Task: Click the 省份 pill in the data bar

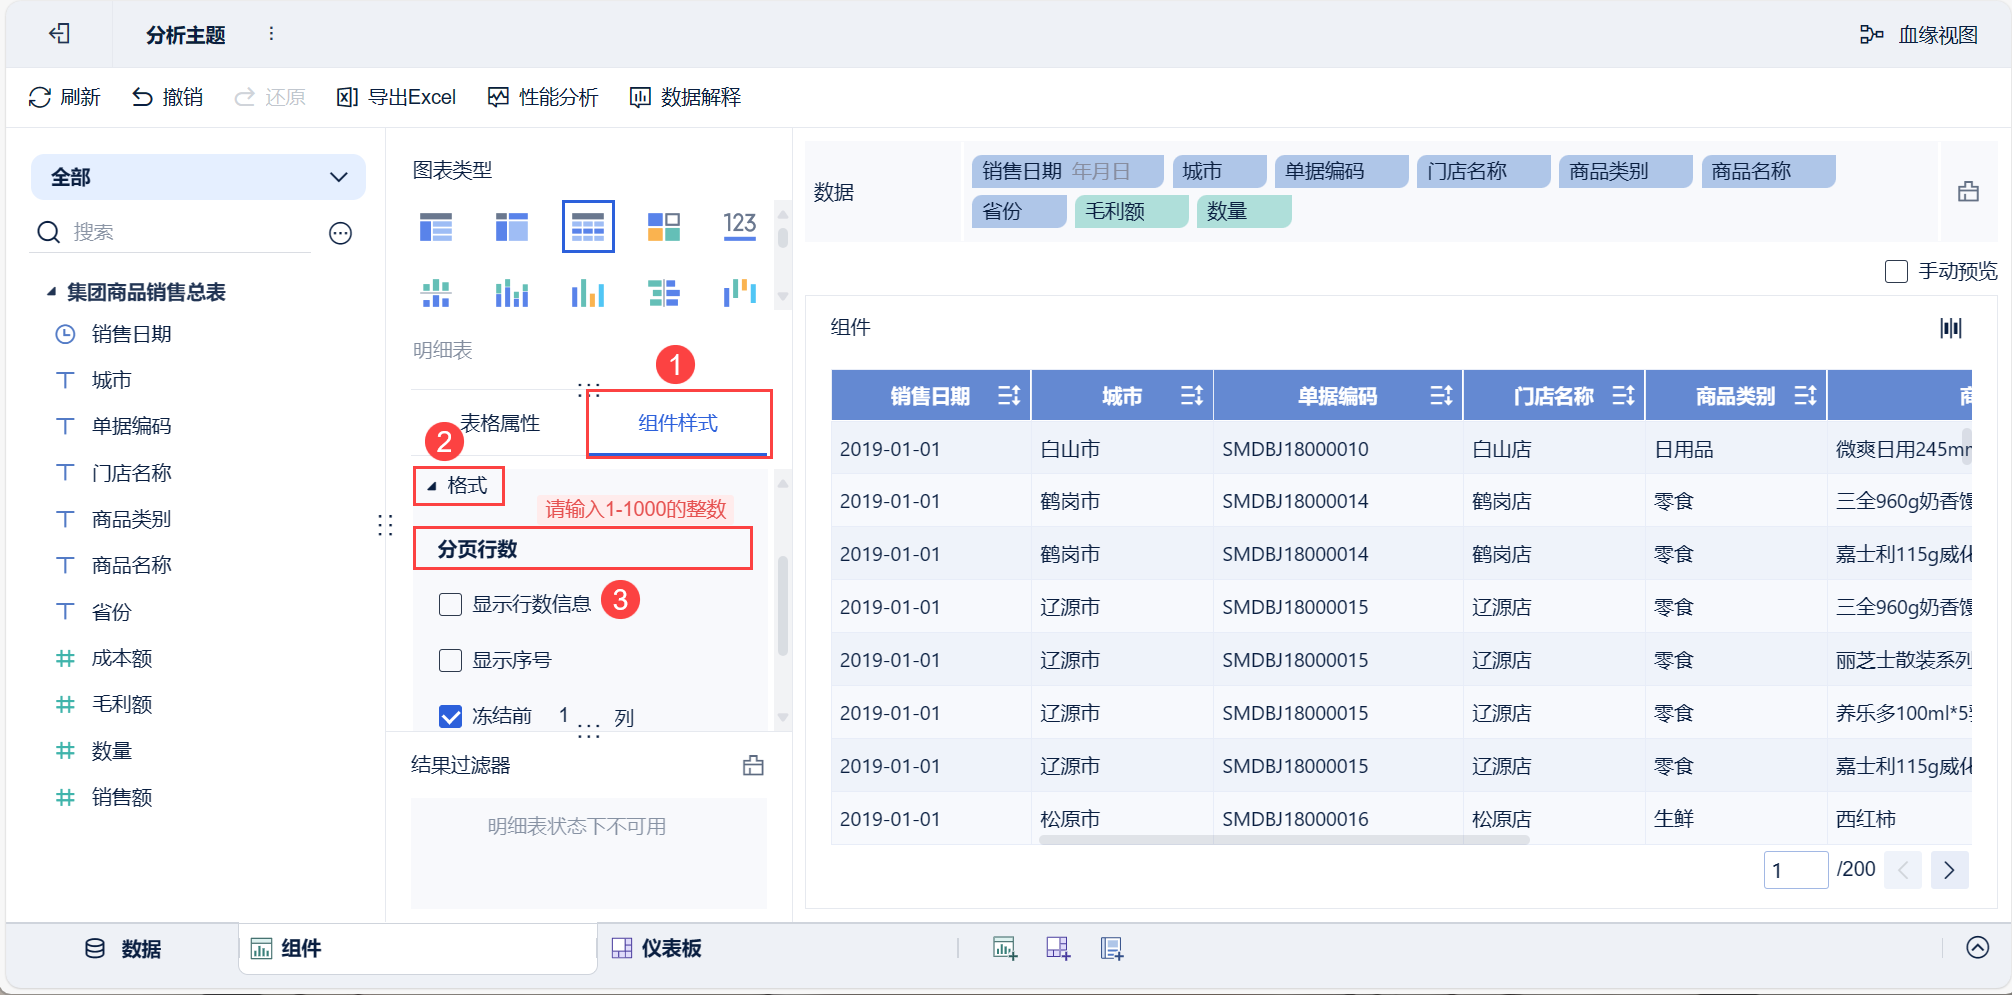Action: 1019,211
